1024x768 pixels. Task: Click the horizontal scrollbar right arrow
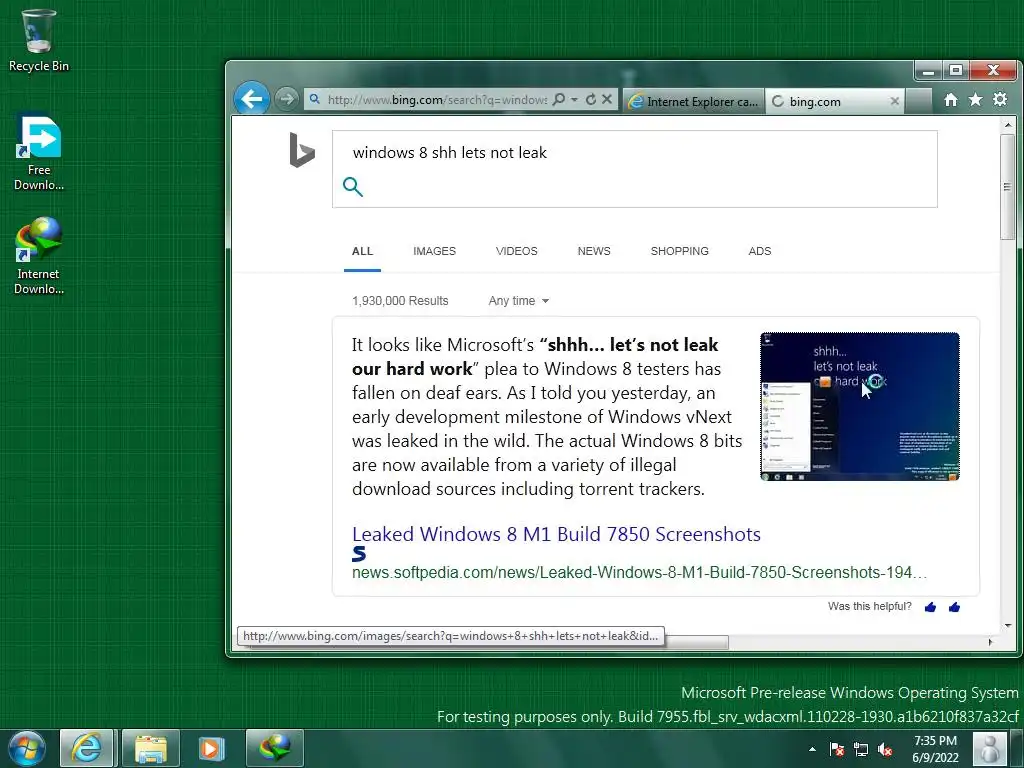point(991,642)
